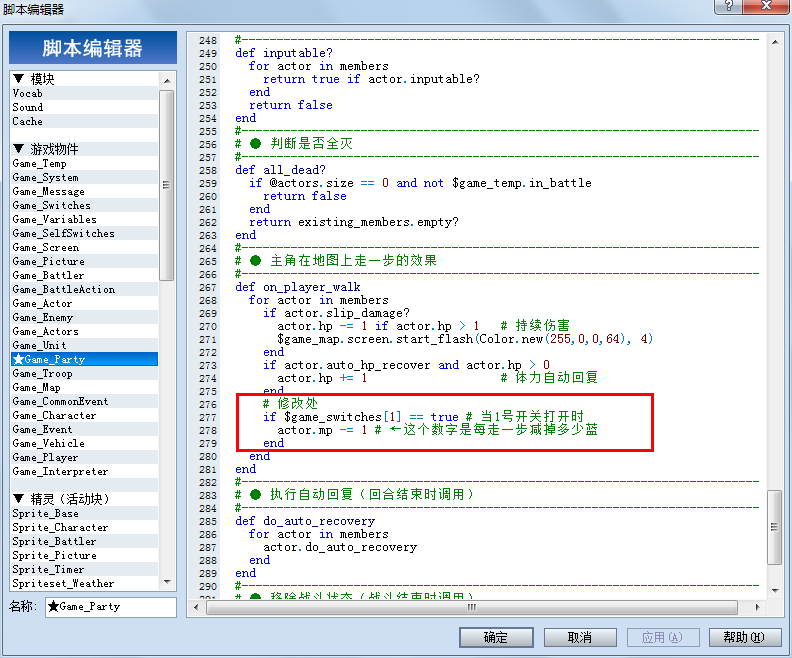This screenshot has width=792, height=658.
Task: Select the Game_Character script
Action: tap(84, 416)
